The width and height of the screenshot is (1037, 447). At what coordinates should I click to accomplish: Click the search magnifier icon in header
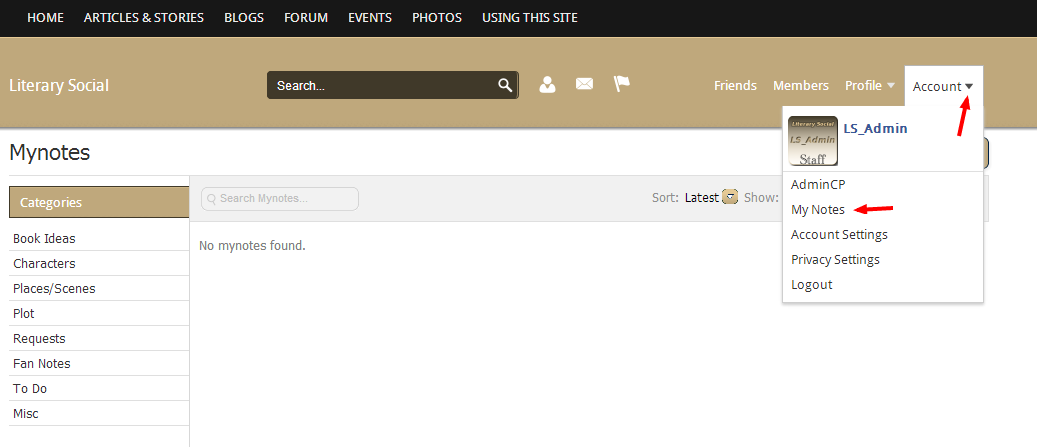click(505, 85)
